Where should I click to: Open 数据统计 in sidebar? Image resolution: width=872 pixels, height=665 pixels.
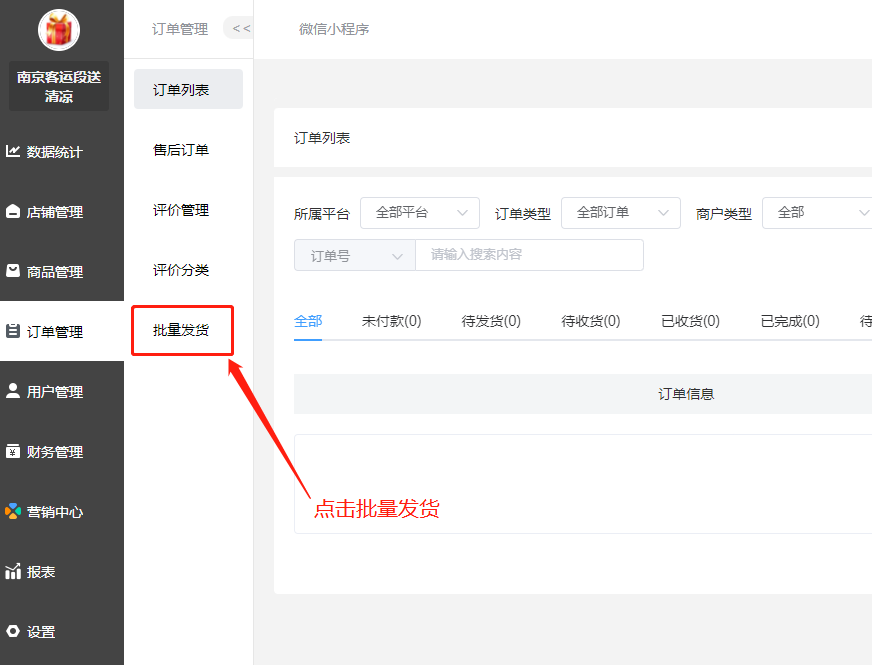point(62,151)
